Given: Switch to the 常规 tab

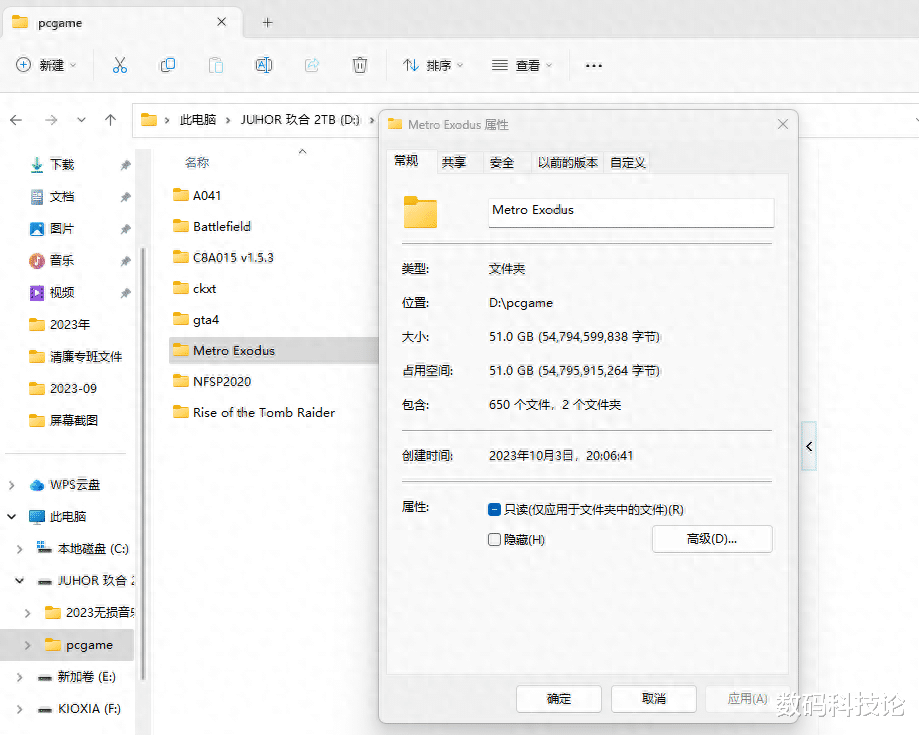Looking at the screenshot, I should 406,161.
